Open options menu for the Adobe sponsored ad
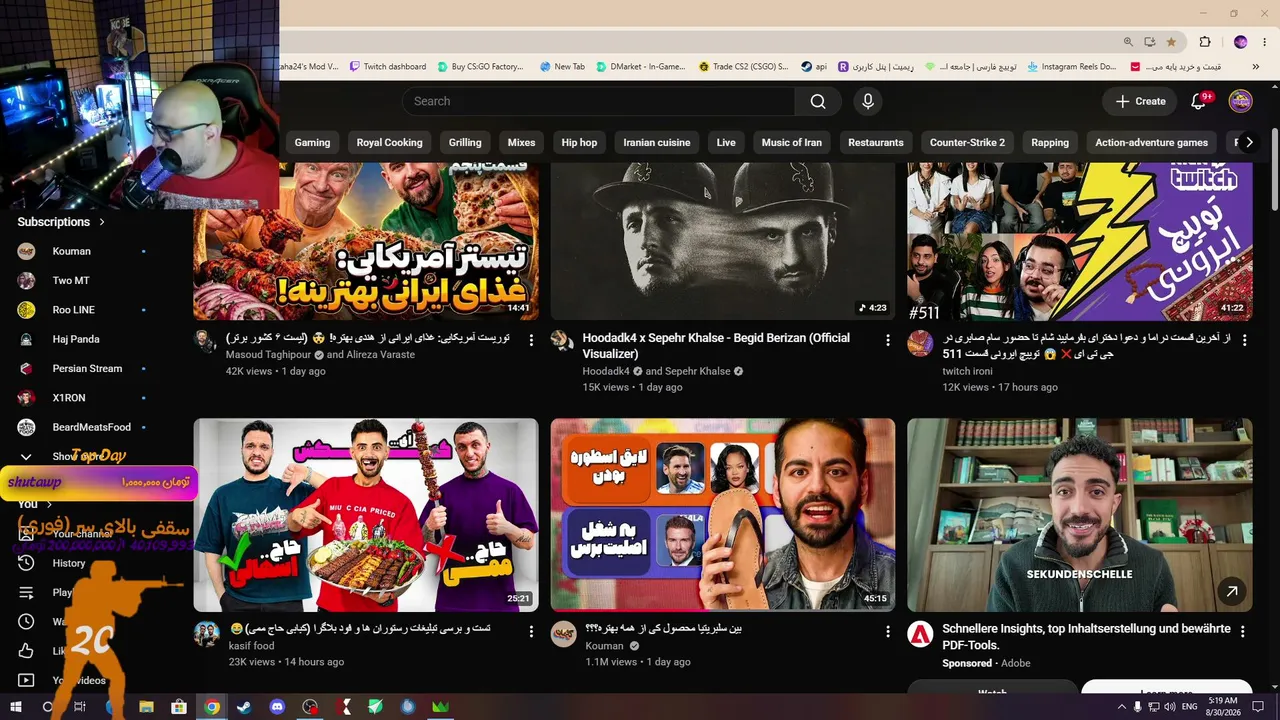This screenshot has width=1280, height=720. pyautogui.click(x=1243, y=632)
